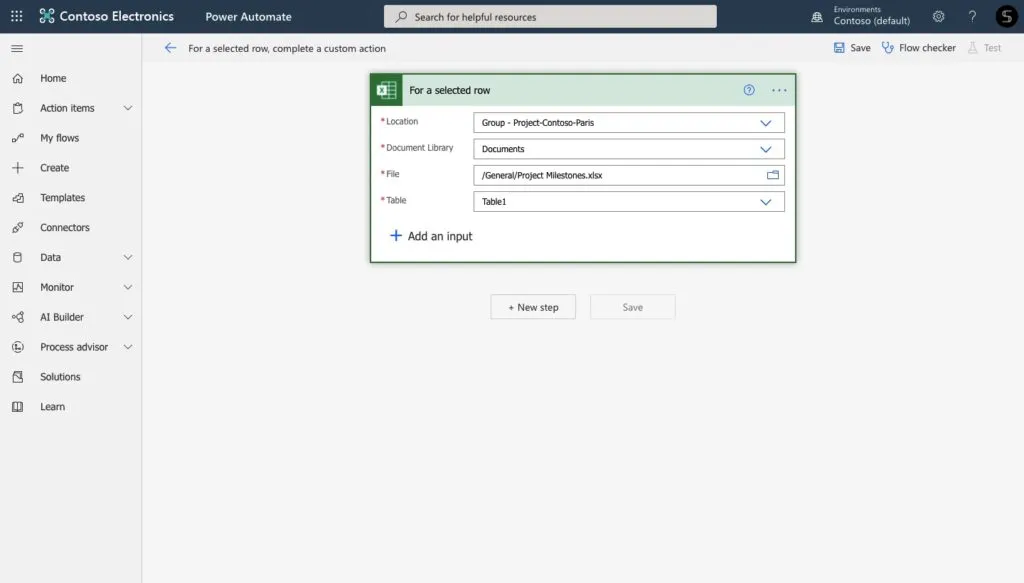Click the My flows icon

18,138
